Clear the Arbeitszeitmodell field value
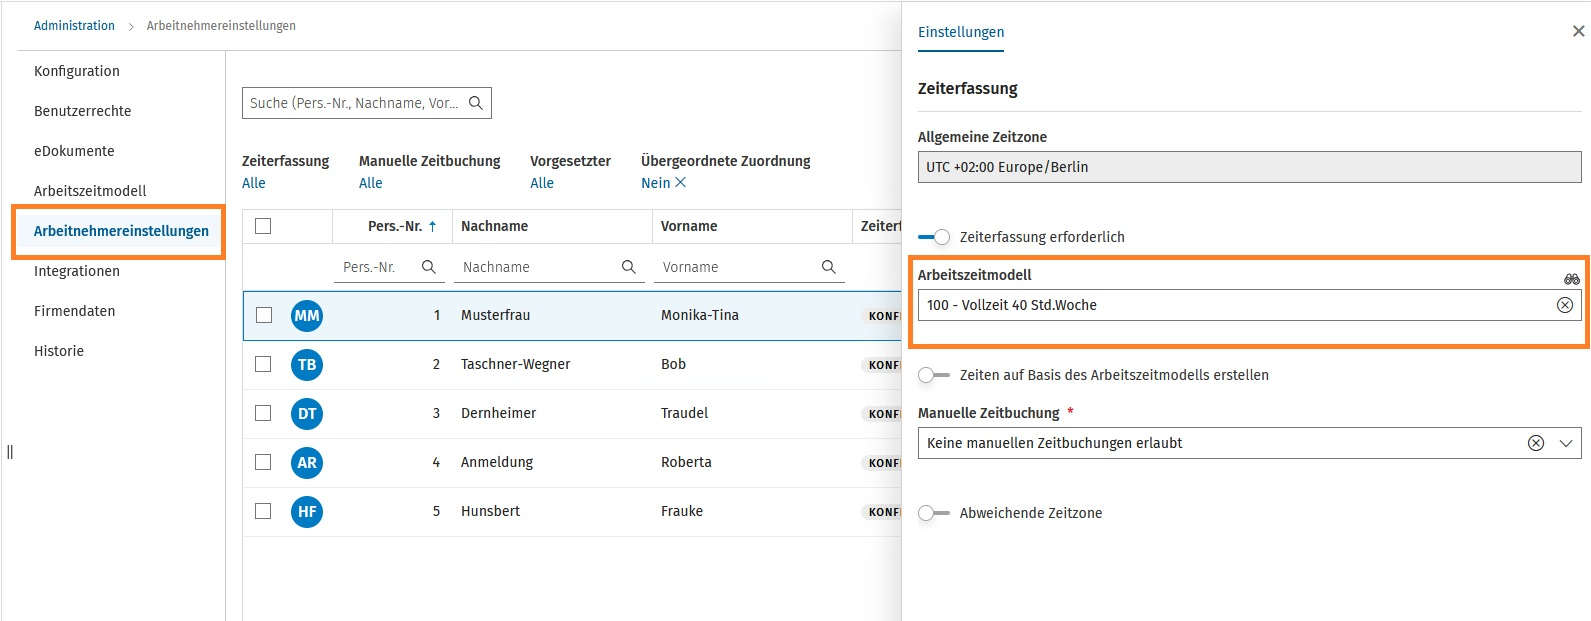The width and height of the screenshot is (1591, 621). pos(1565,305)
